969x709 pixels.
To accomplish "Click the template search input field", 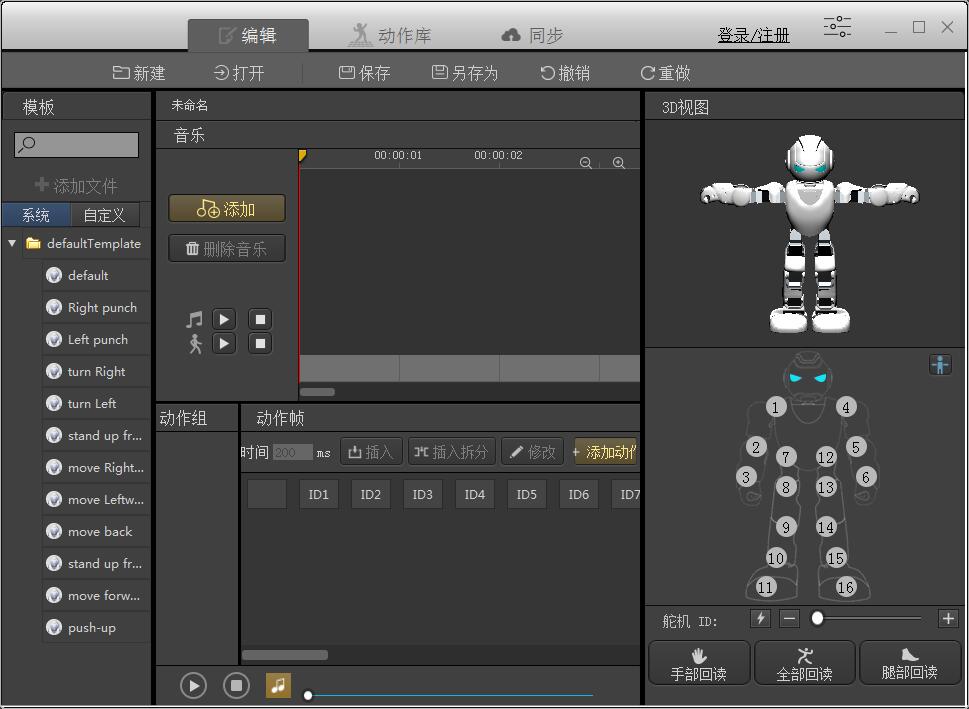I will point(77,145).
